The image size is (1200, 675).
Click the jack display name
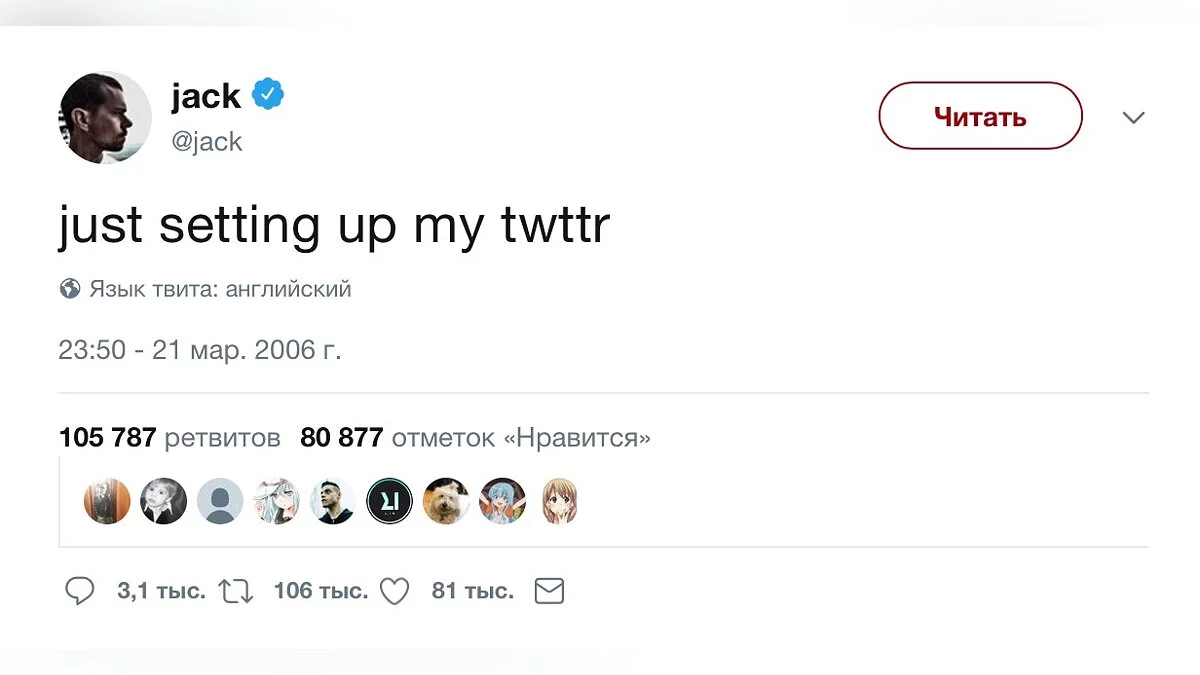[x=206, y=96]
